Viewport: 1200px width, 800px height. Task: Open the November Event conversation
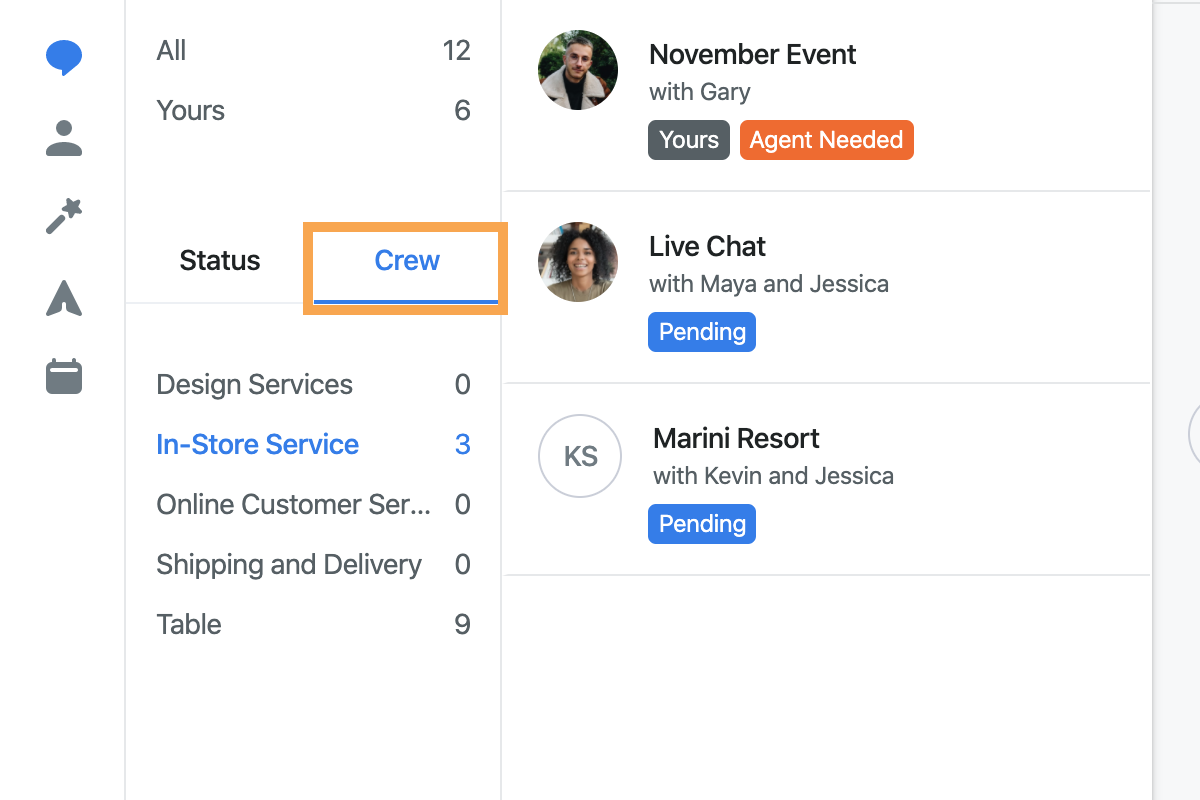pyautogui.click(x=828, y=96)
